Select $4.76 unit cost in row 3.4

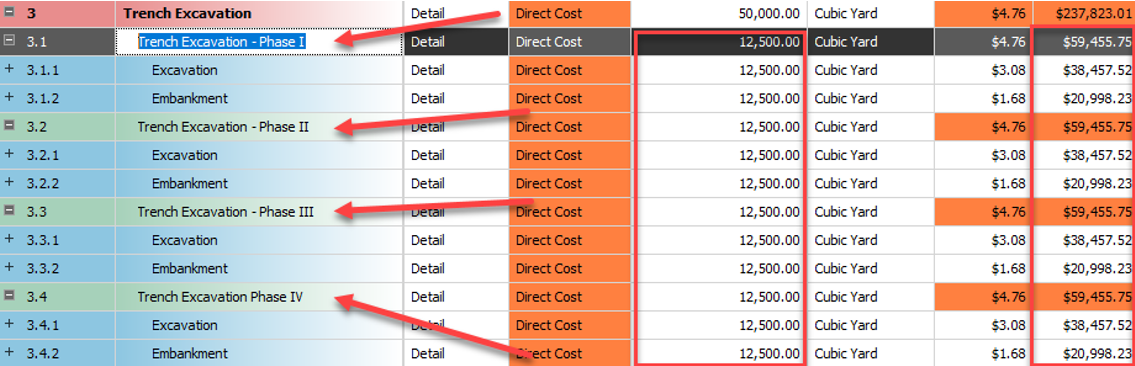(984, 297)
